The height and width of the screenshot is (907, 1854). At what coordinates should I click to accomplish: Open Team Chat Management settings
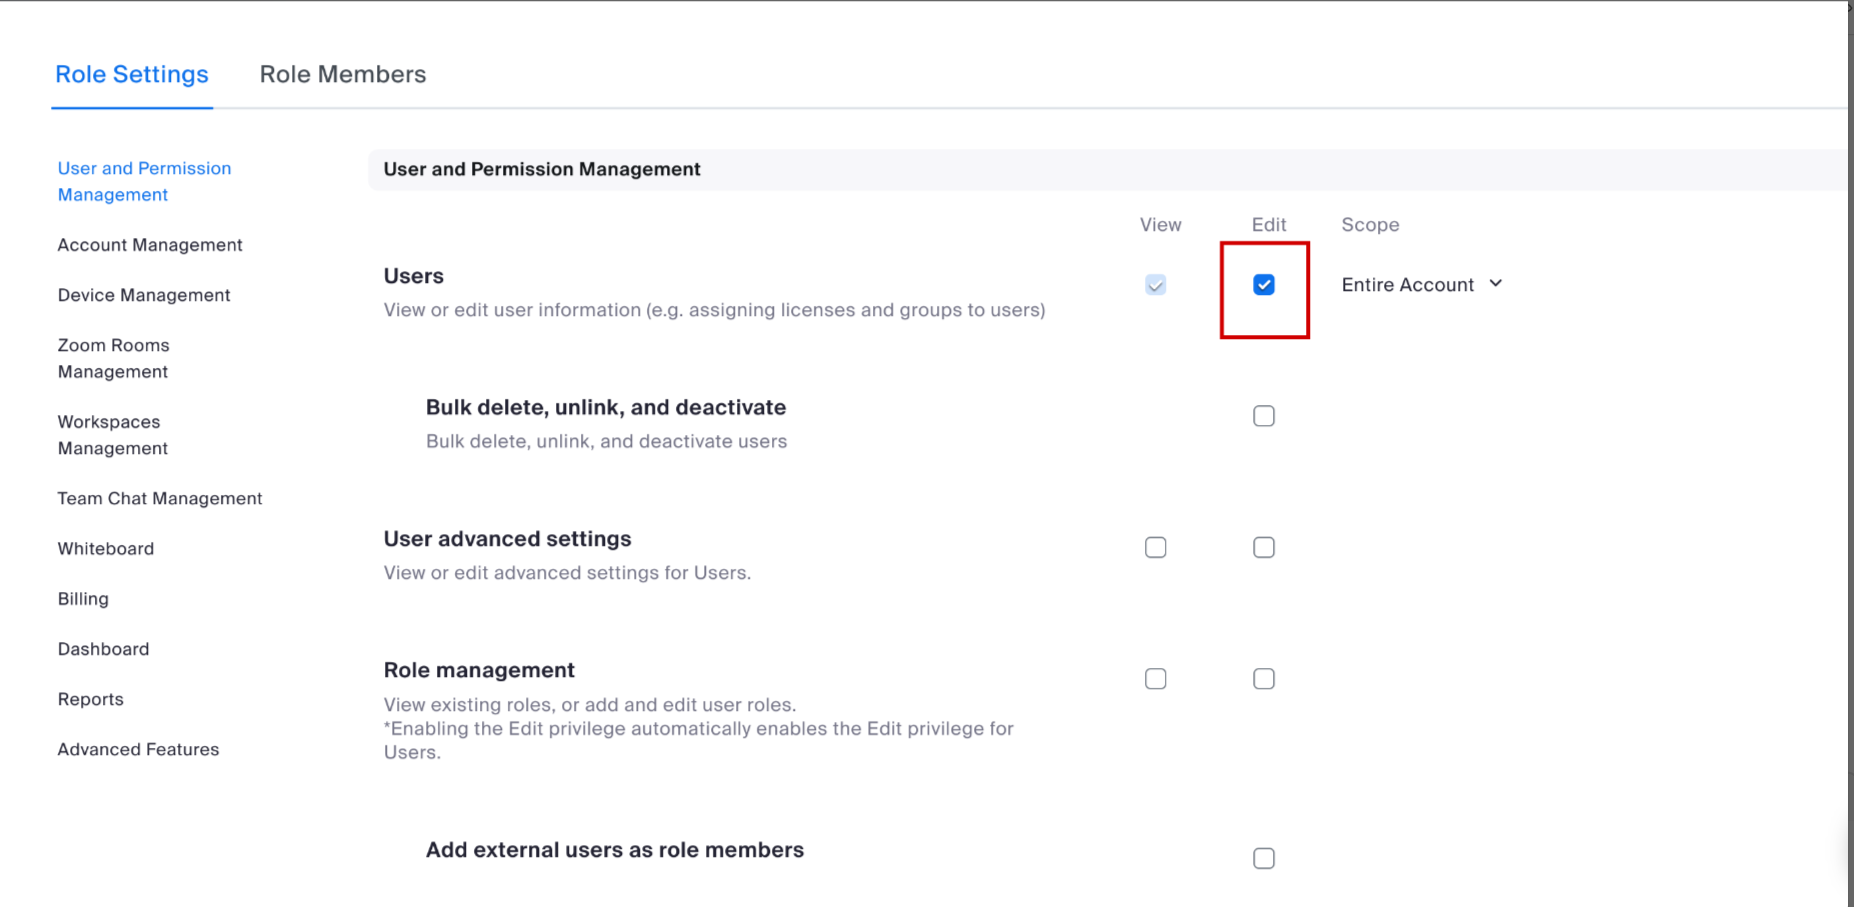[x=160, y=498]
